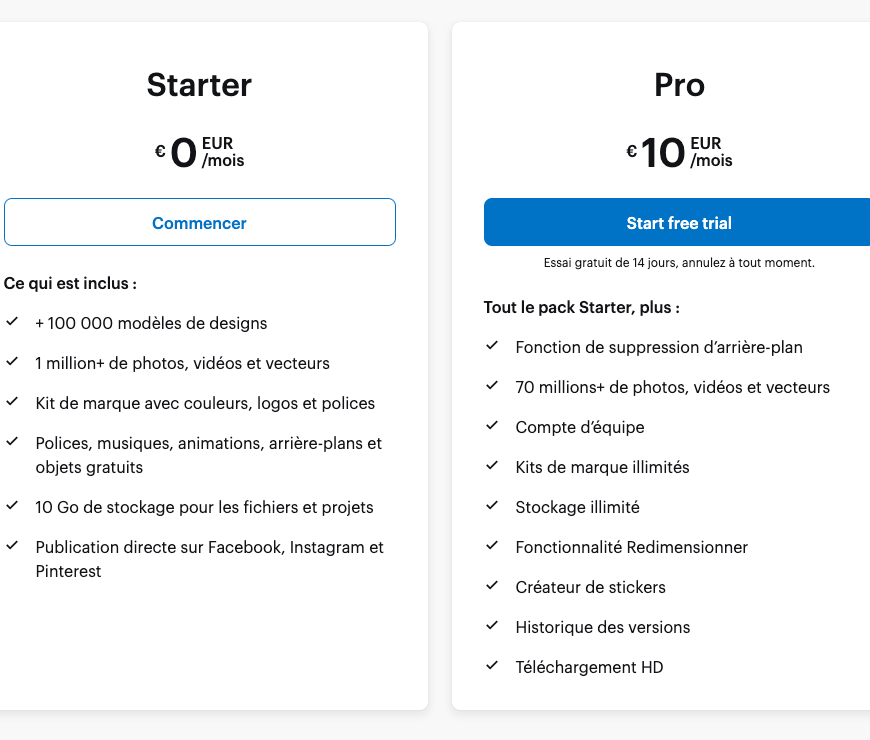This screenshot has height=740, width=870.
Task: Click checkmark beside 10 Go de stockage
Action: point(12,506)
